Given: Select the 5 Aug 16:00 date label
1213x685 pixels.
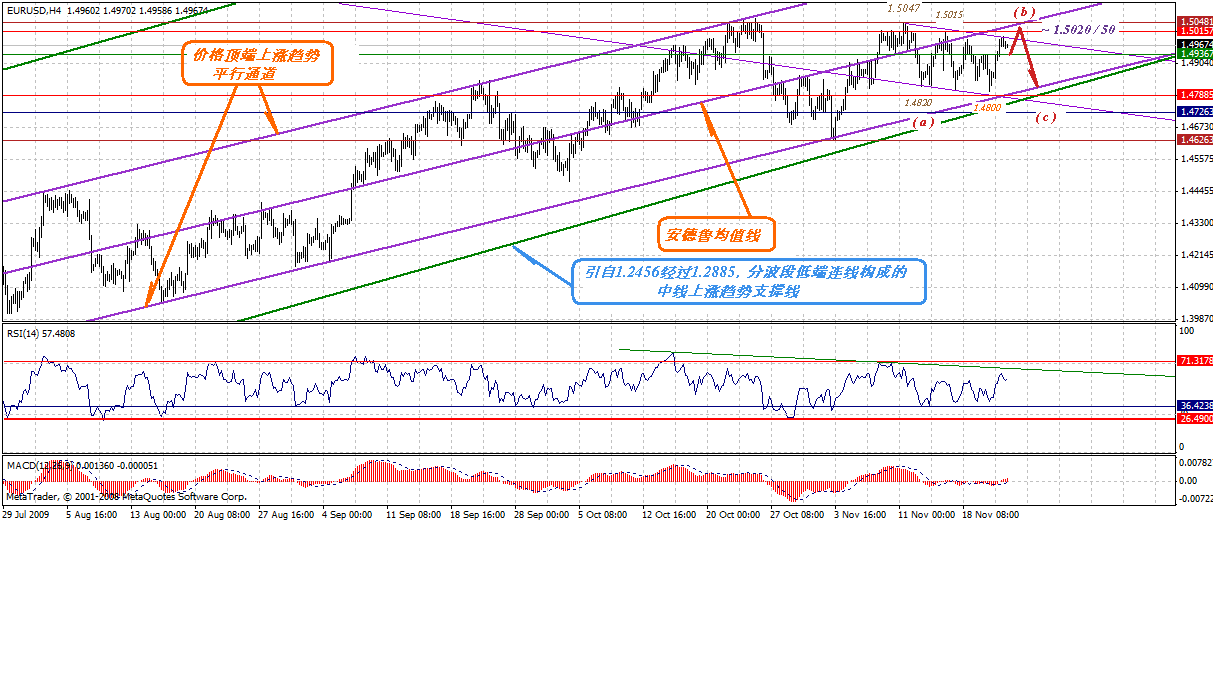Looking at the screenshot, I should (92, 514).
